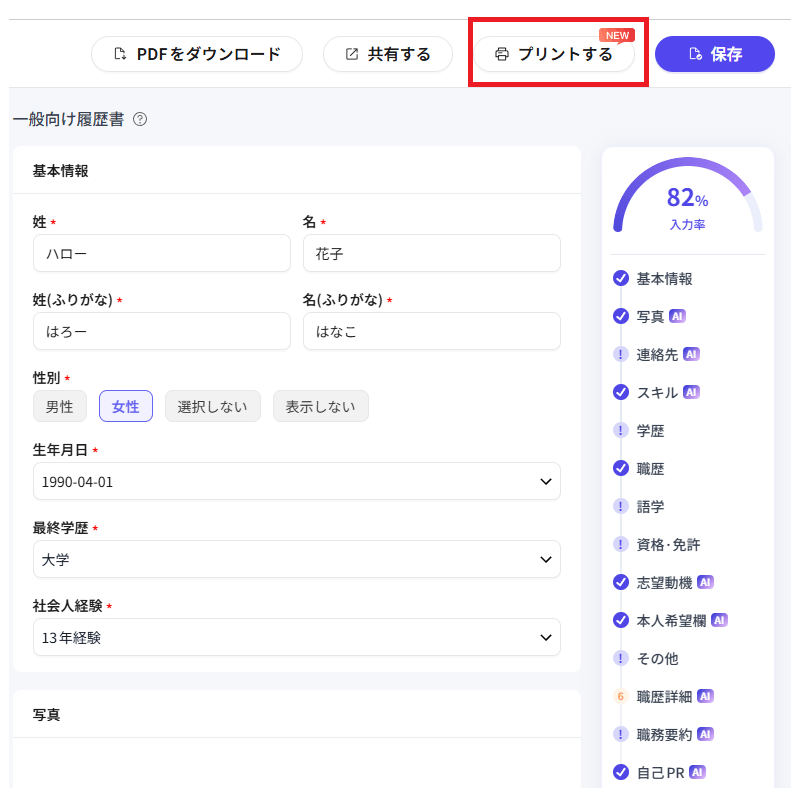Click the AI badge next to 写真
The height and width of the screenshot is (797, 804).
tap(677, 316)
